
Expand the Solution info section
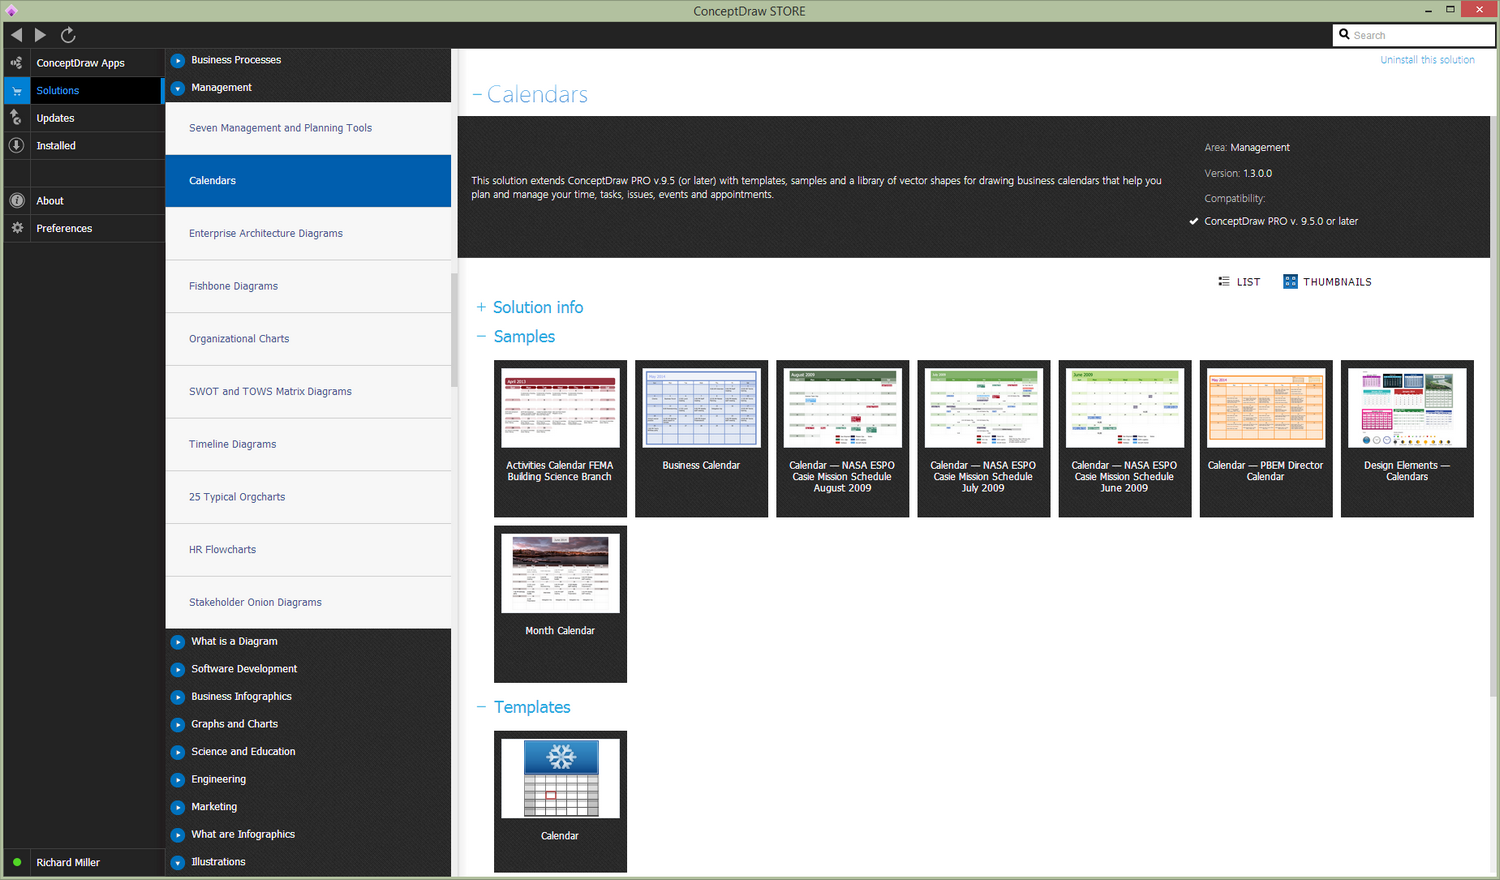click(481, 307)
